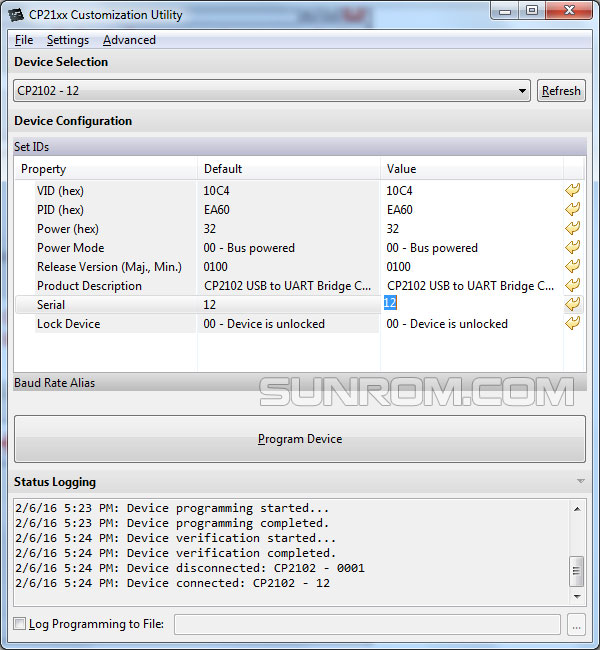
Task: Click the Value column header
Action: [x=471, y=169]
